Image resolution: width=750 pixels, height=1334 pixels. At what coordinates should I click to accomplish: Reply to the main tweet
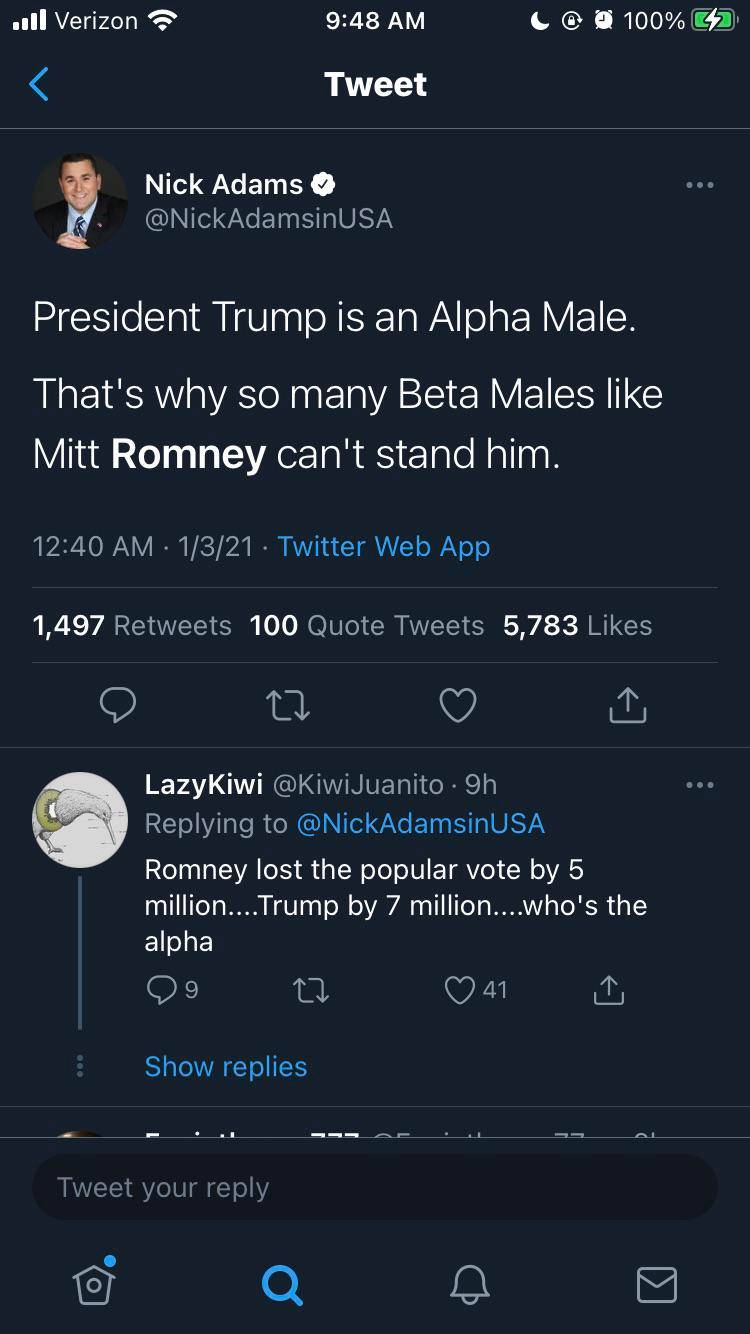tap(118, 705)
